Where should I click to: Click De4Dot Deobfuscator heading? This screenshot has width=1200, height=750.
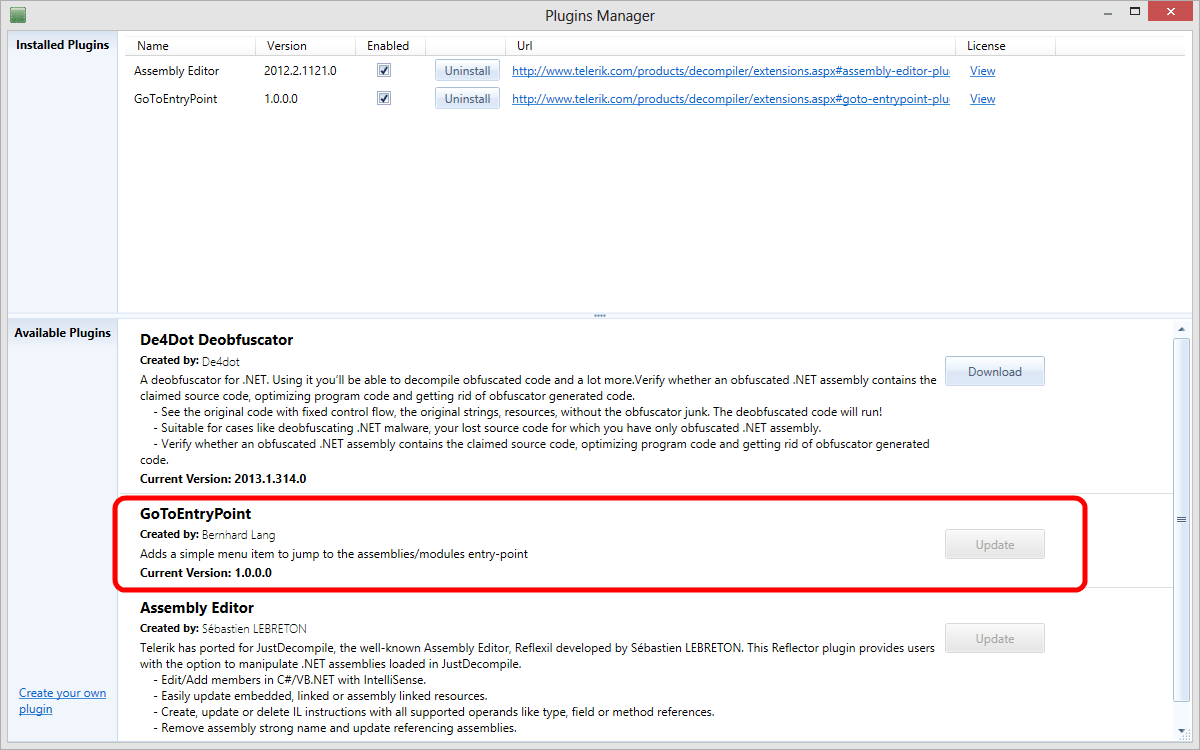click(217, 340)
